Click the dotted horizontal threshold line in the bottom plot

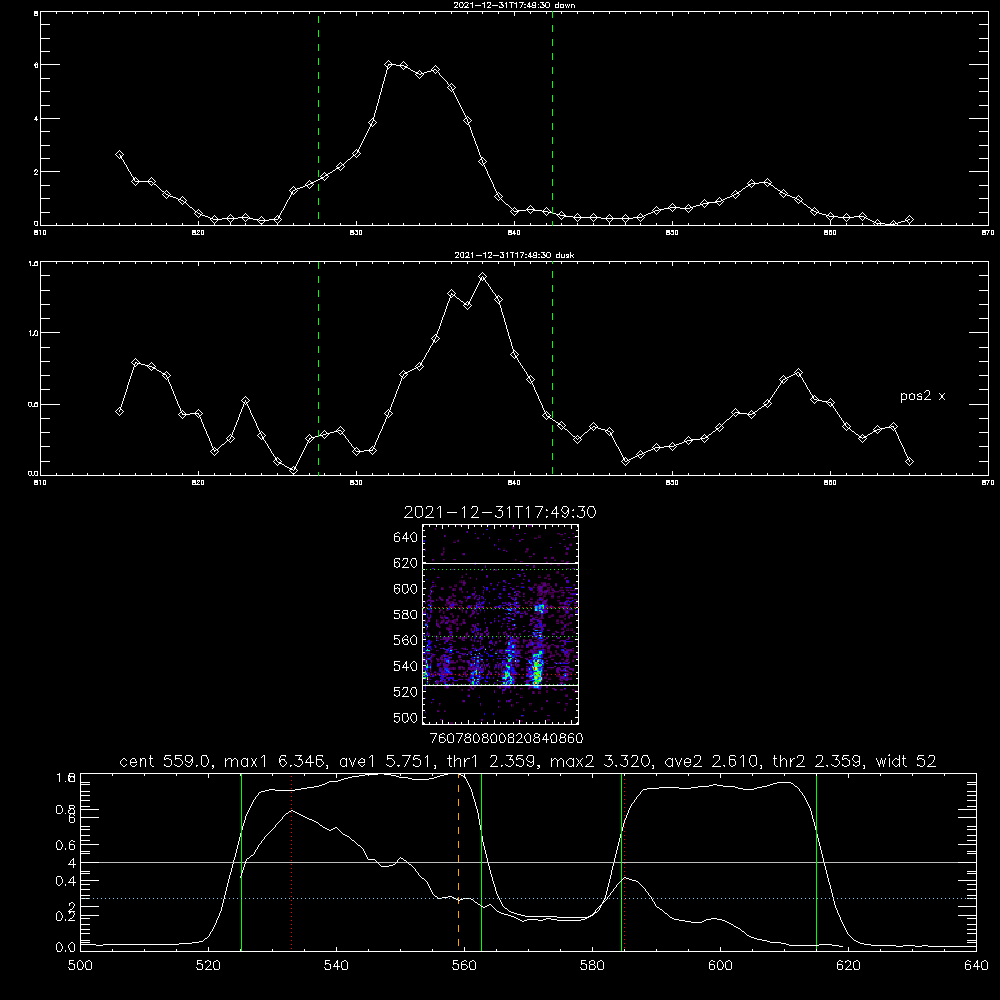coord(528,899)
